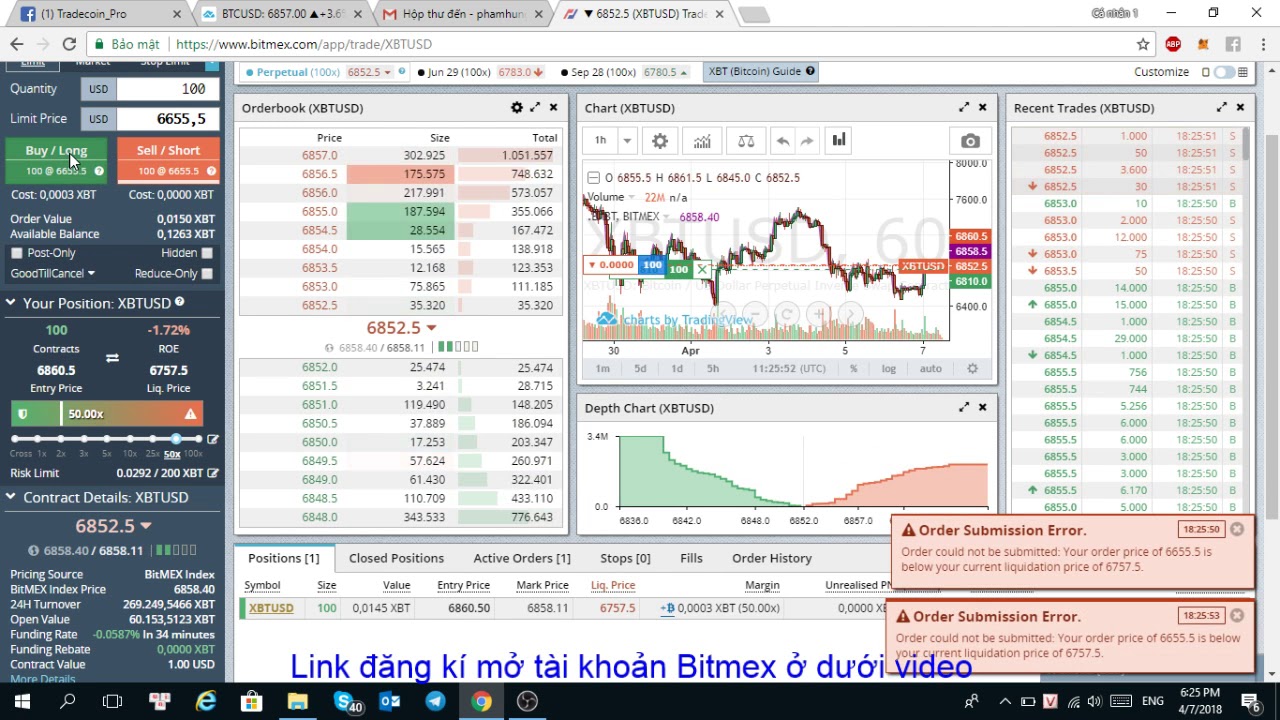Viewport: 1280px width, 720px height.
Task: Set chart range to 5d
Action: click(x=640, y=369)
